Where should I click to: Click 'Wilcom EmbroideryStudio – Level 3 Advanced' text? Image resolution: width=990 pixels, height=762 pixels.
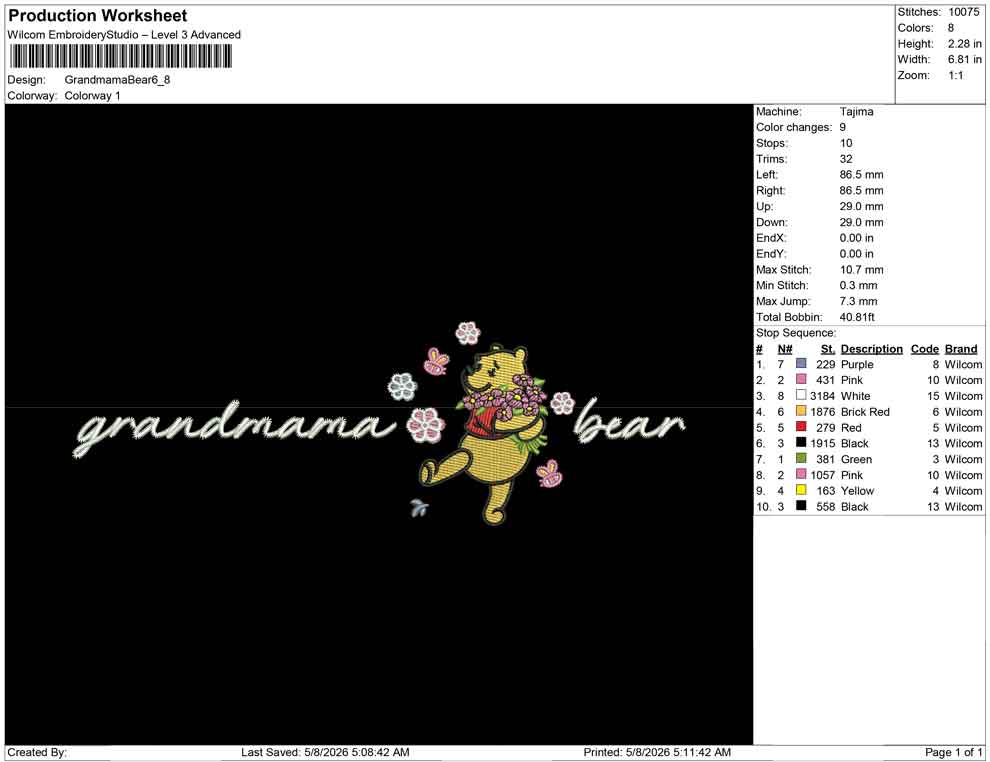124,35
